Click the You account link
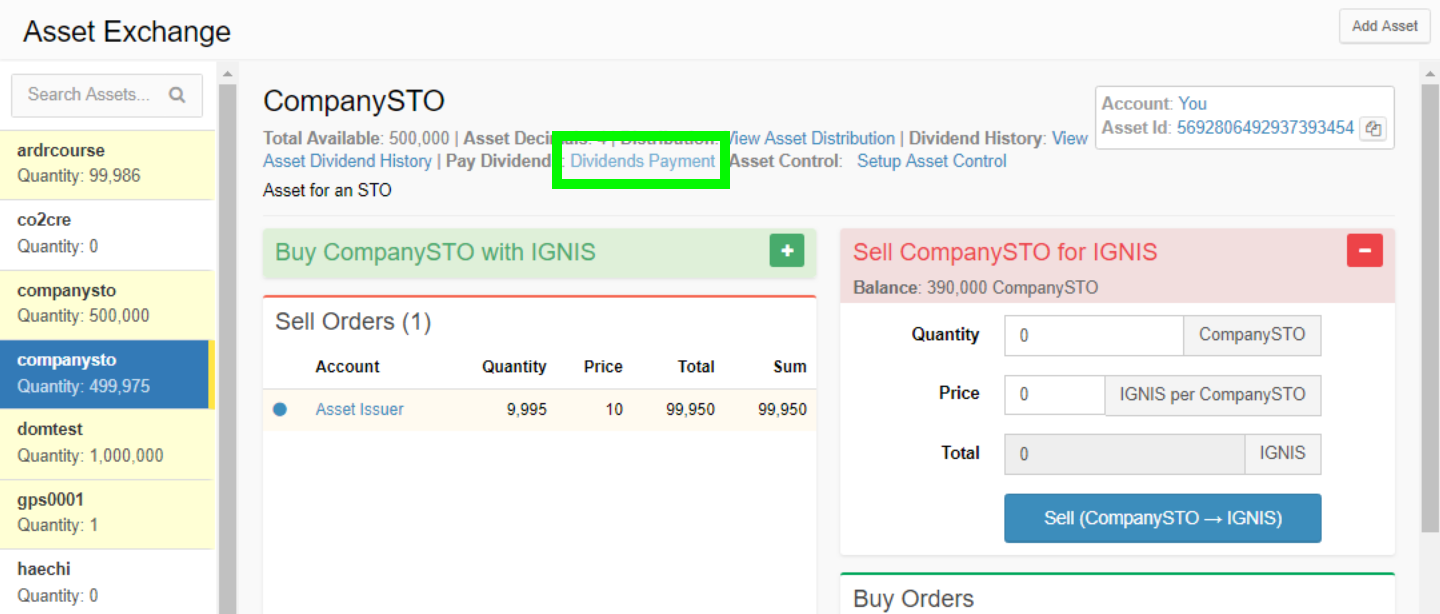This screenshot has height=614, width=1440. coord(1192,104)
